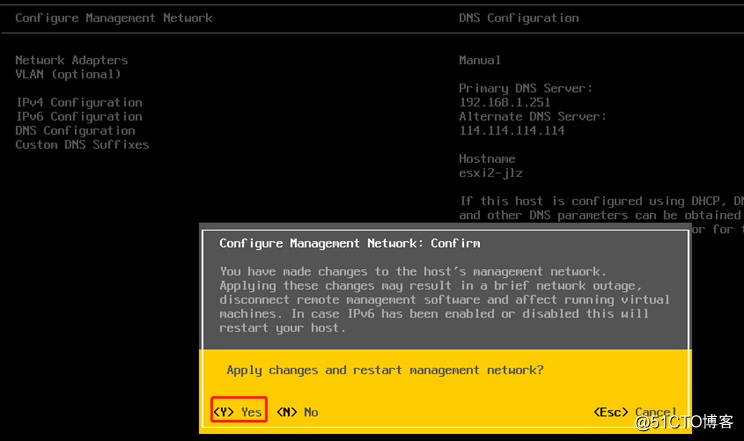Open IPv6 Configuration entry

pyautogui.click(x=79, y=117)
